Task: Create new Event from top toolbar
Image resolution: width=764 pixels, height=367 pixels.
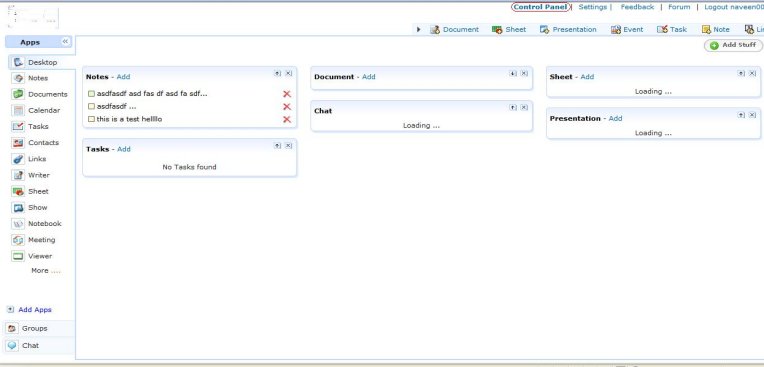Action: coord(627,30)
